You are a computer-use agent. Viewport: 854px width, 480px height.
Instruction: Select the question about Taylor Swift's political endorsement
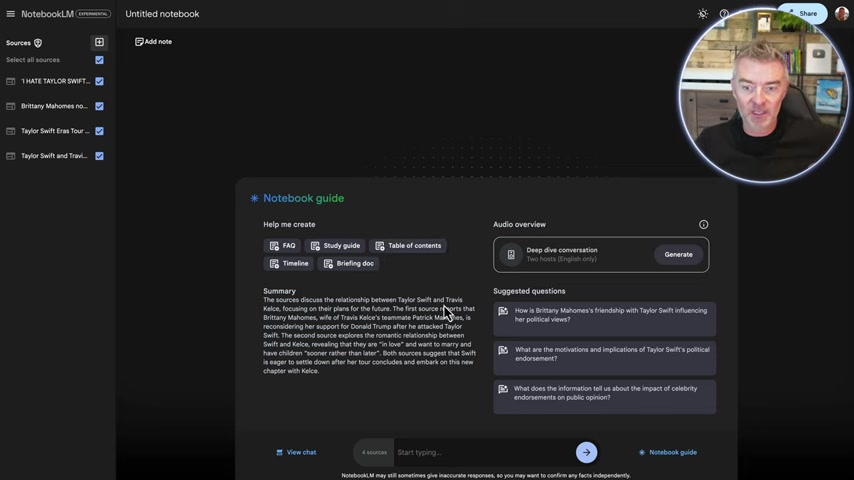click(605, 358)
